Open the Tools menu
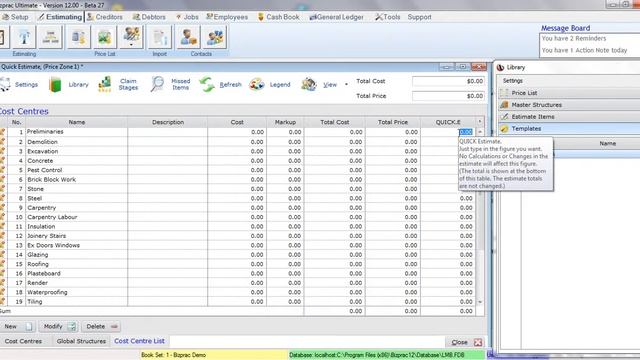Image resolution: width=640 pixels, height=360 pixels. [388, 17]
